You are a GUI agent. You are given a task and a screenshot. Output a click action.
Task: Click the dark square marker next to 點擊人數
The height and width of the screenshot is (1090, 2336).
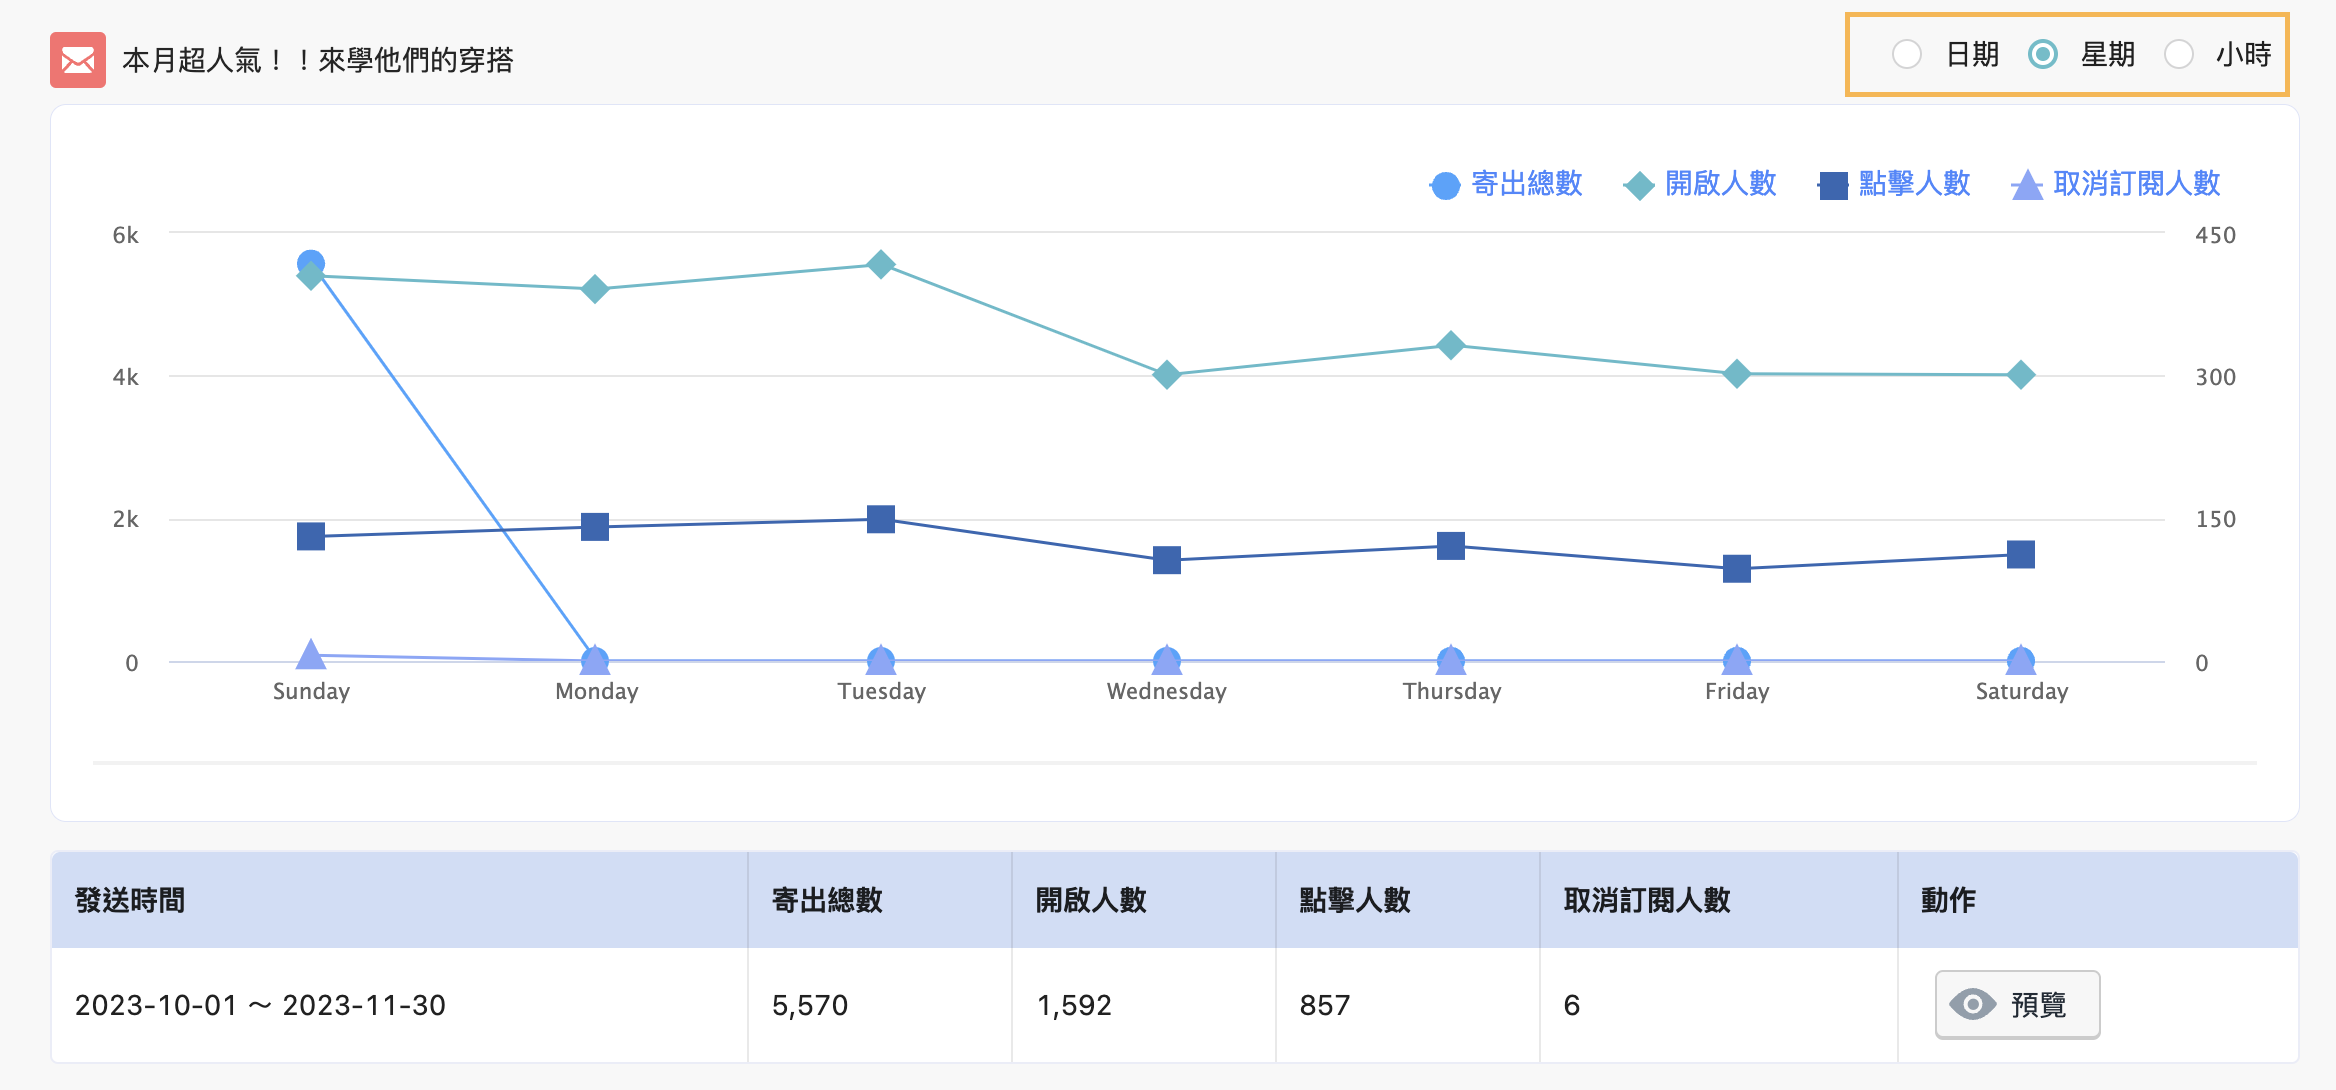pyautogui.click(x=1830, y=184)
